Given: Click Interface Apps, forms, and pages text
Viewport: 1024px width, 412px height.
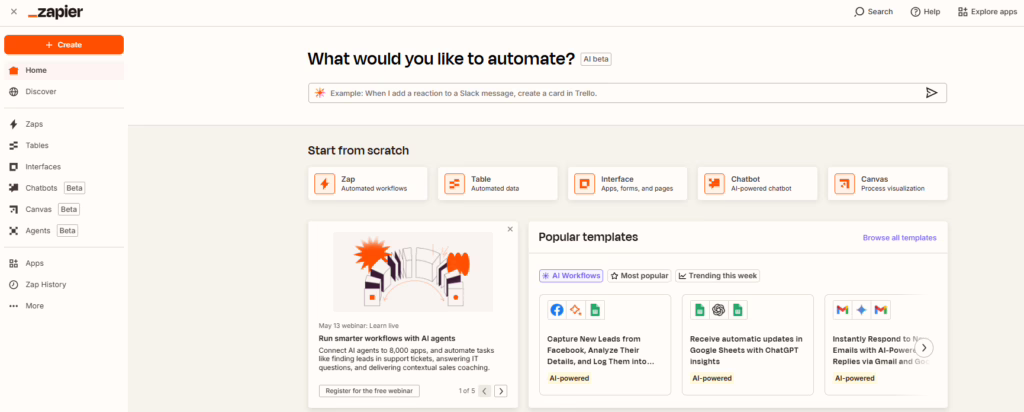Looking at the screenshot, I should (637, 183).
